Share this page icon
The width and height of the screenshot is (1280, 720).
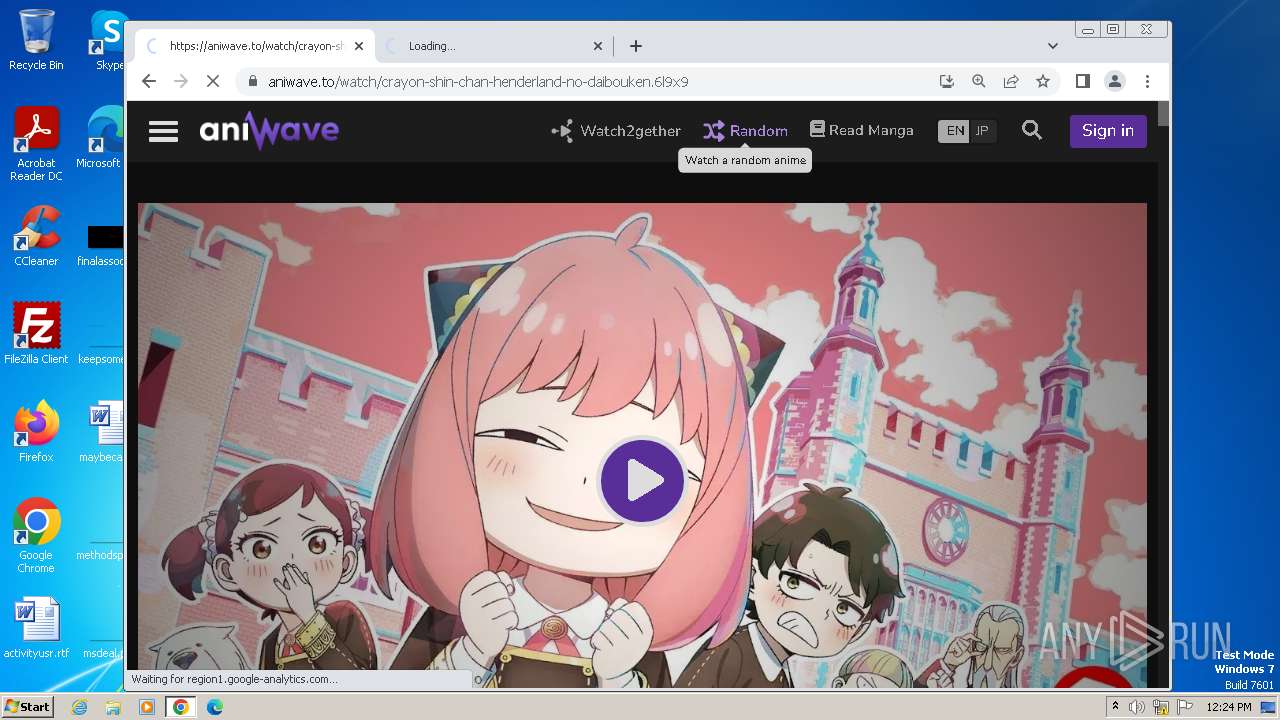(1011, 81)
